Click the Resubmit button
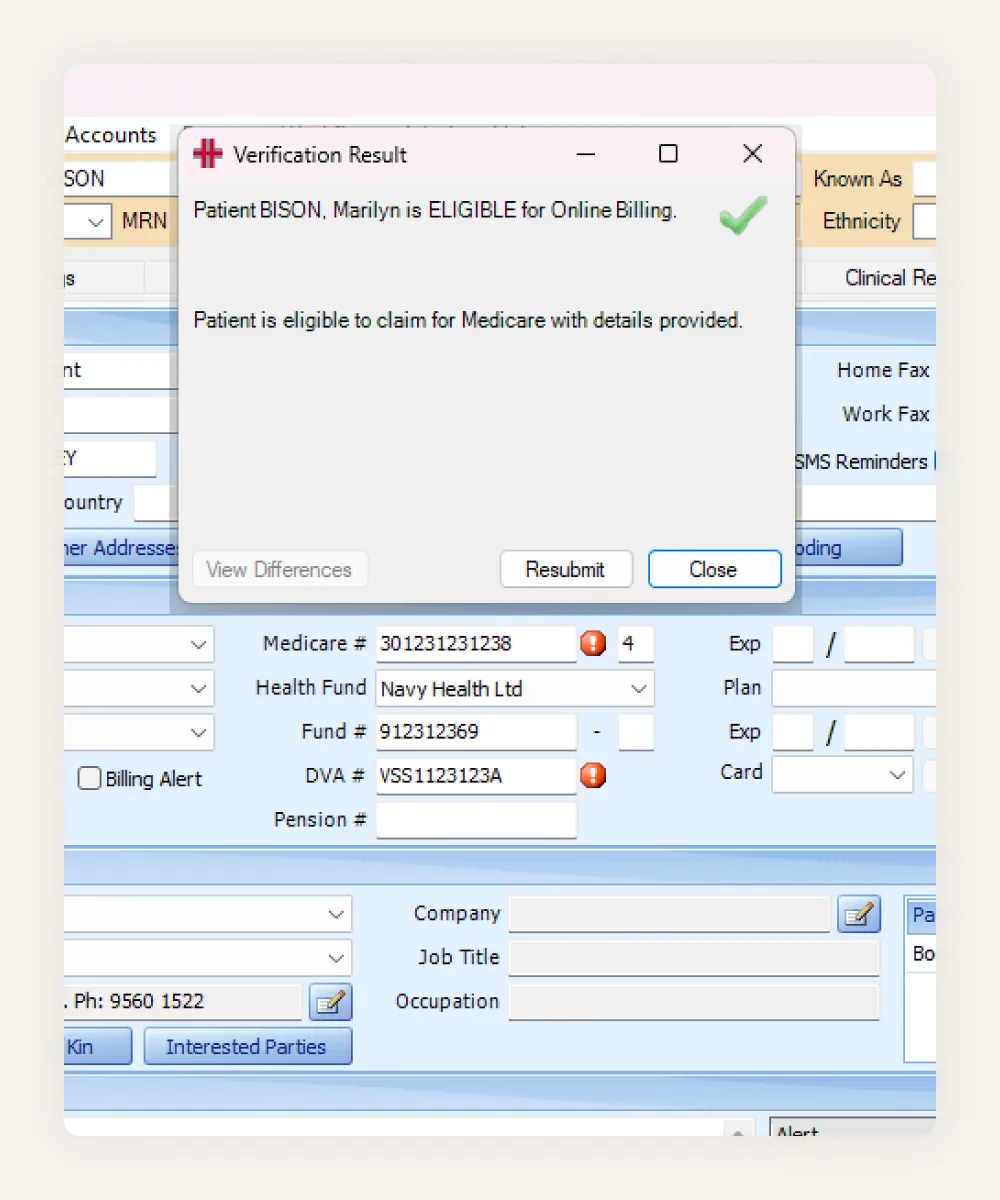The image size is (1000, 1200). 566,569
